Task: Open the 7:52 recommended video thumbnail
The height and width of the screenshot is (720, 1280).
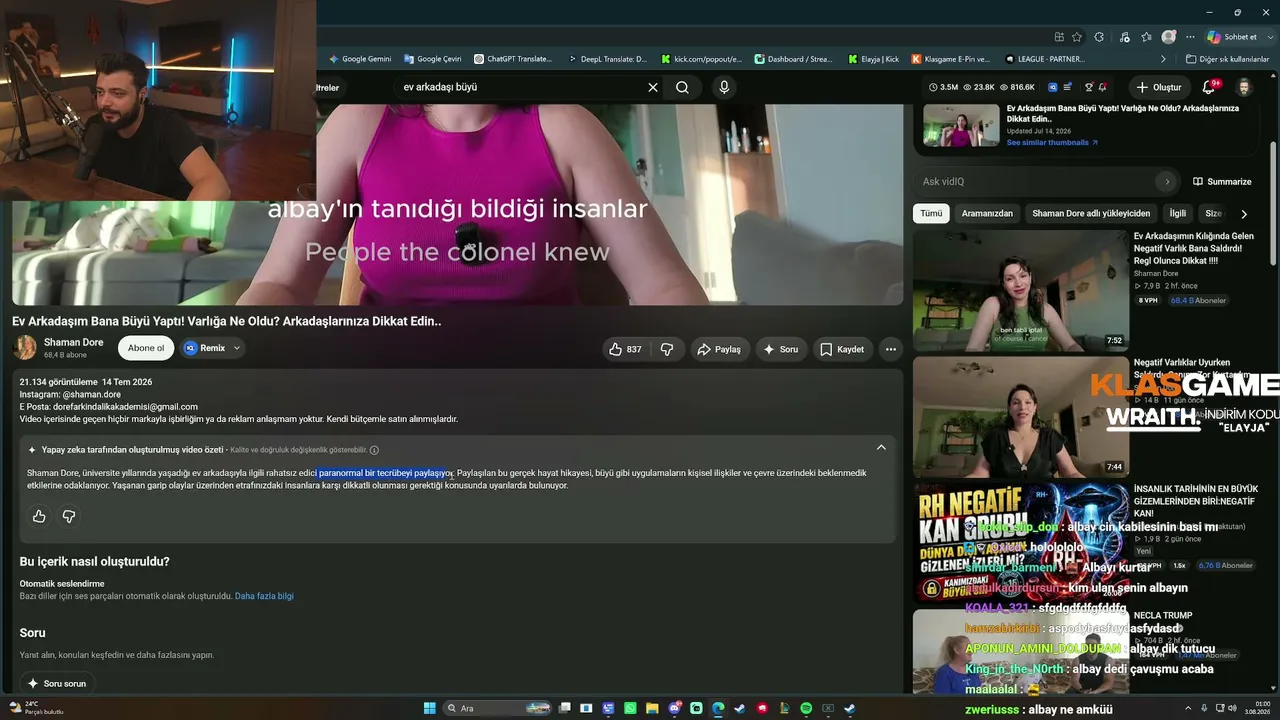Action: 1020,290
